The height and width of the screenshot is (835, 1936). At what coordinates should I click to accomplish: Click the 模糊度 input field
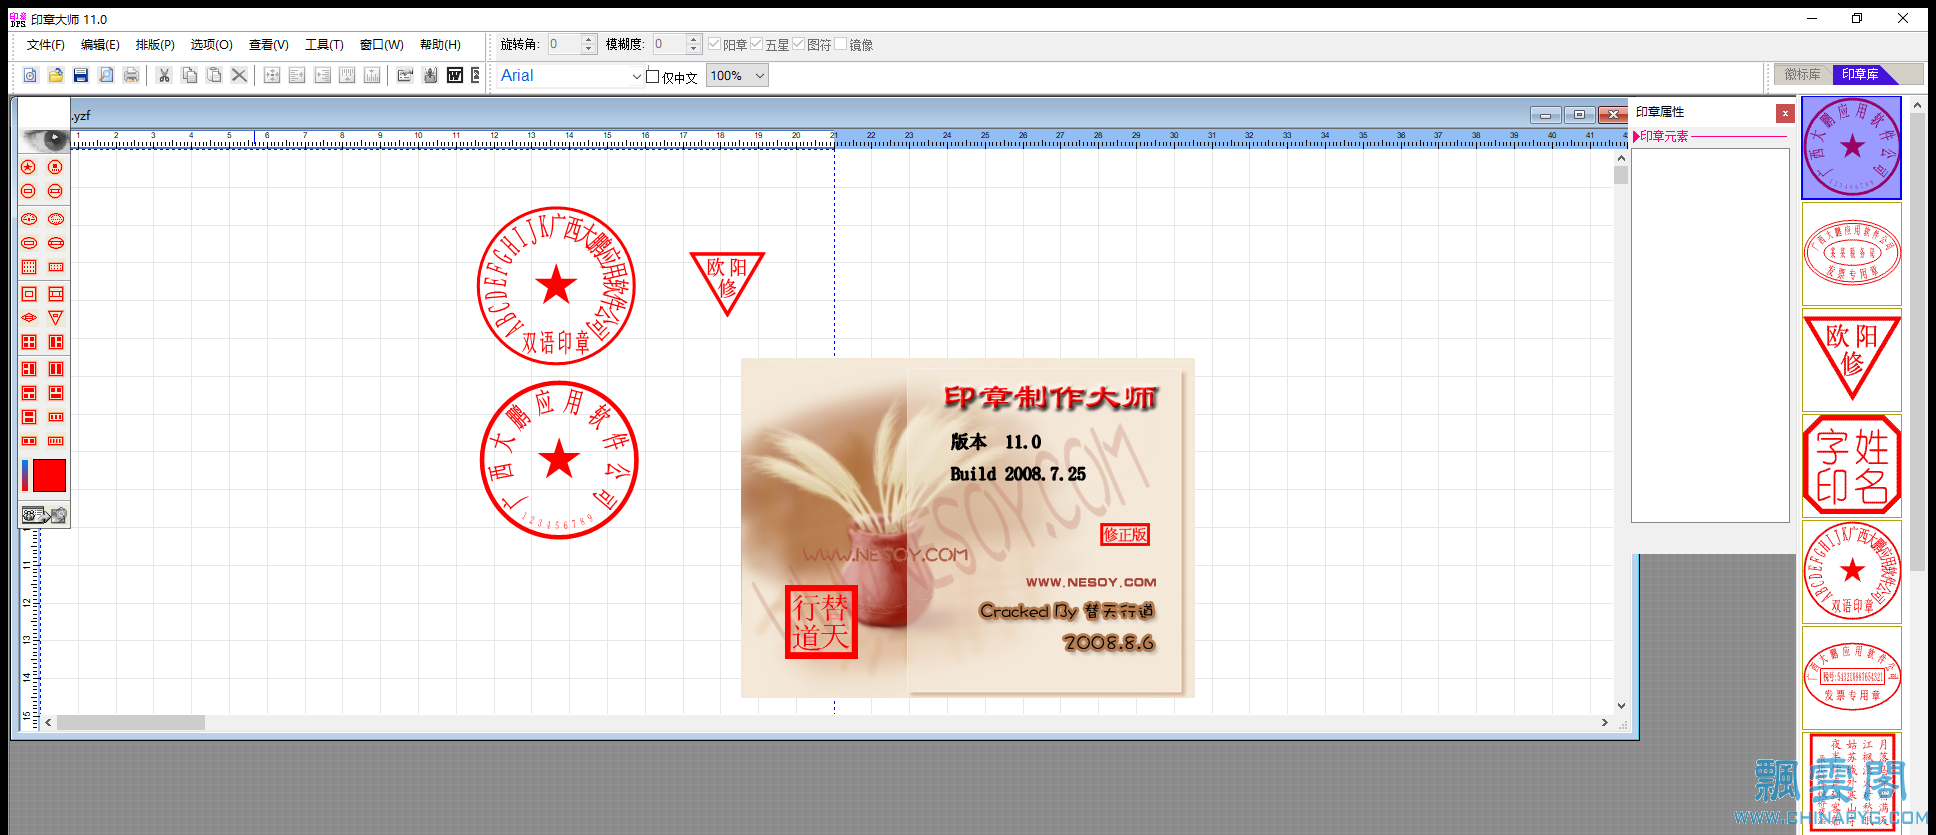click(x=669, y=44)
